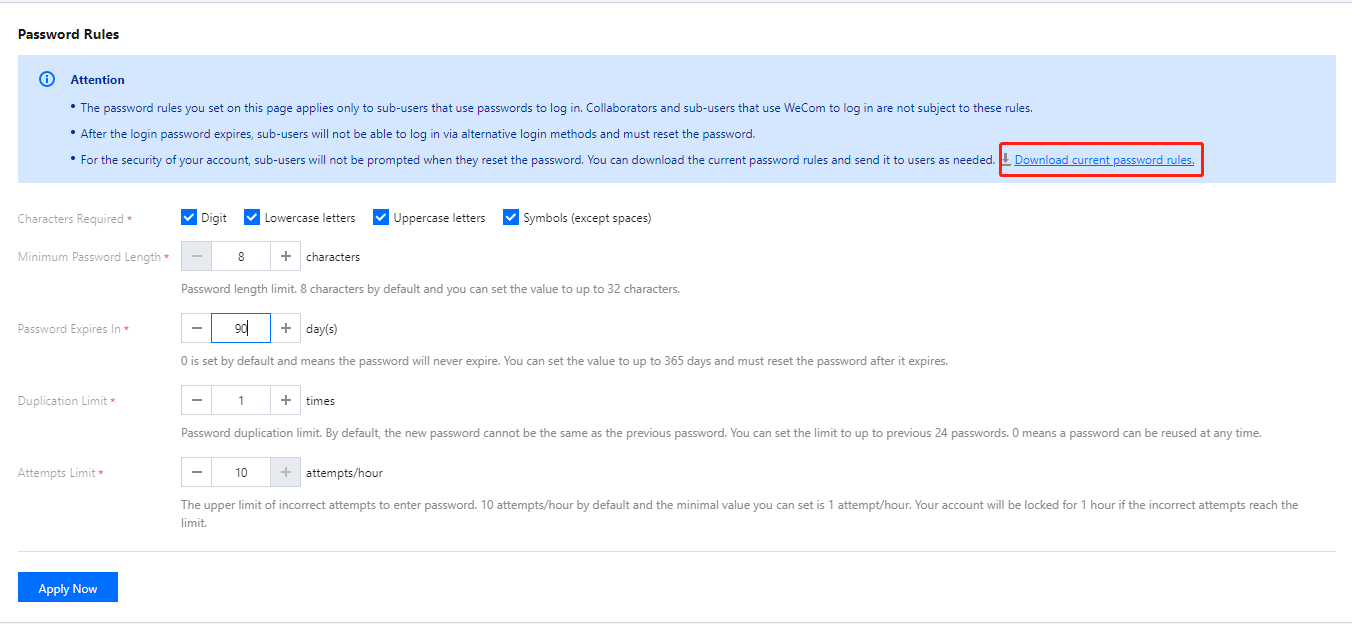Screen dimensions: 1352x624
Task: Toggle Symbols (except spaces) checkbox
Action: pyautogui.click(x=511, y=217)
